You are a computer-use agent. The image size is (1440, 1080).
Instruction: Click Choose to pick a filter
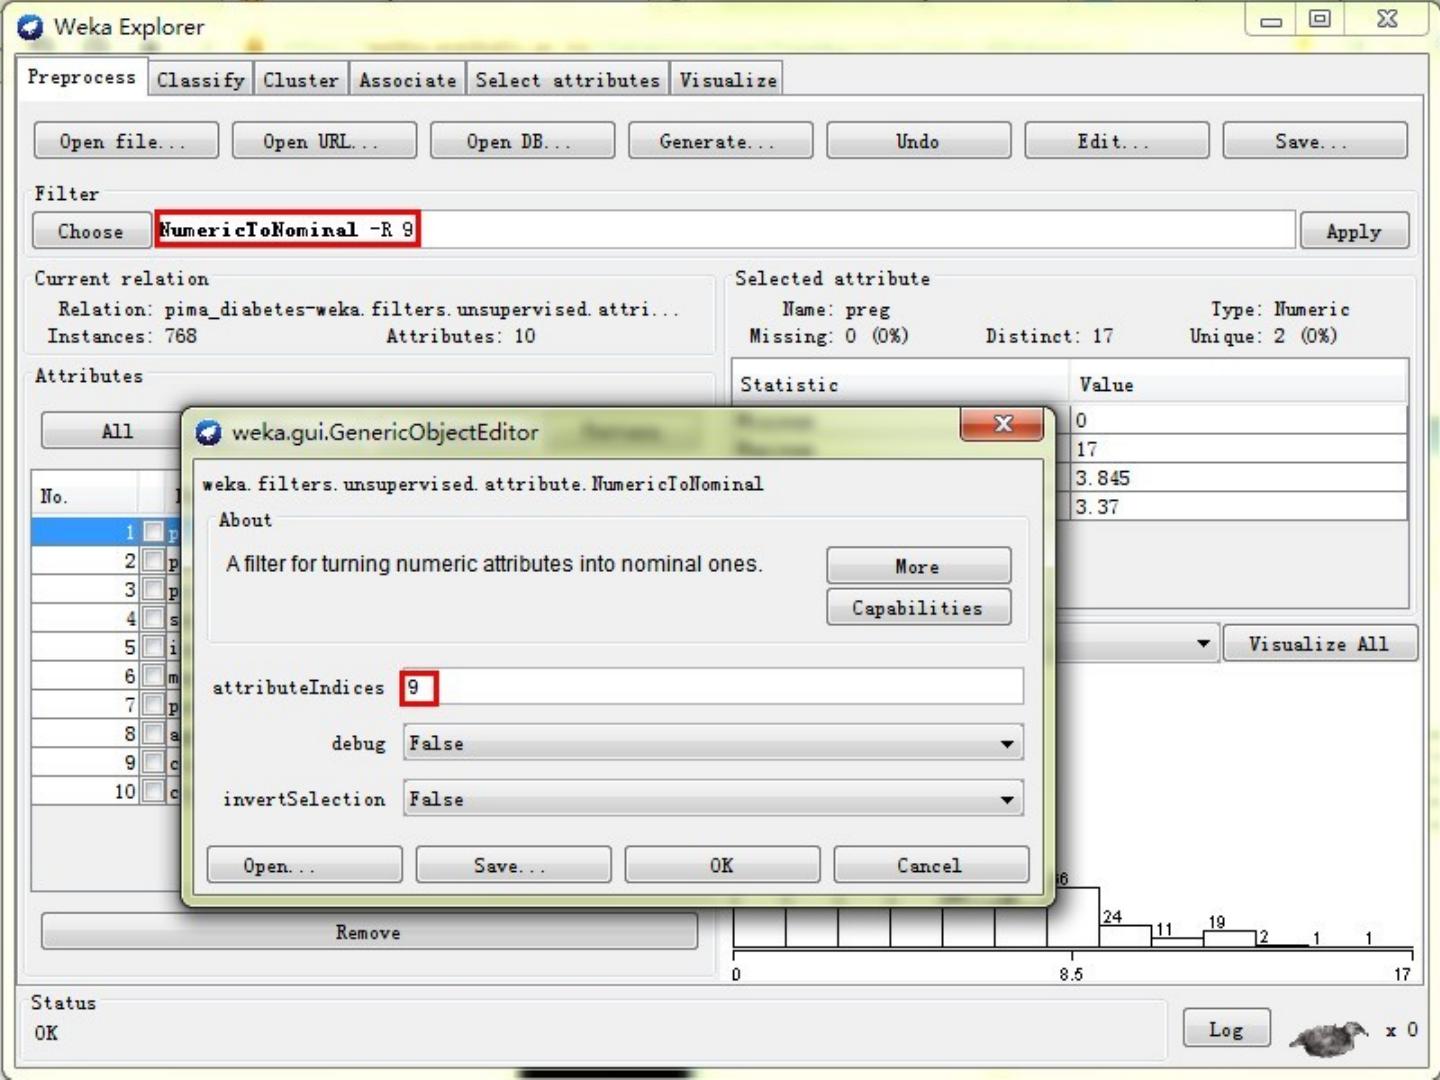pyautogui.click(x=91, y=231)
